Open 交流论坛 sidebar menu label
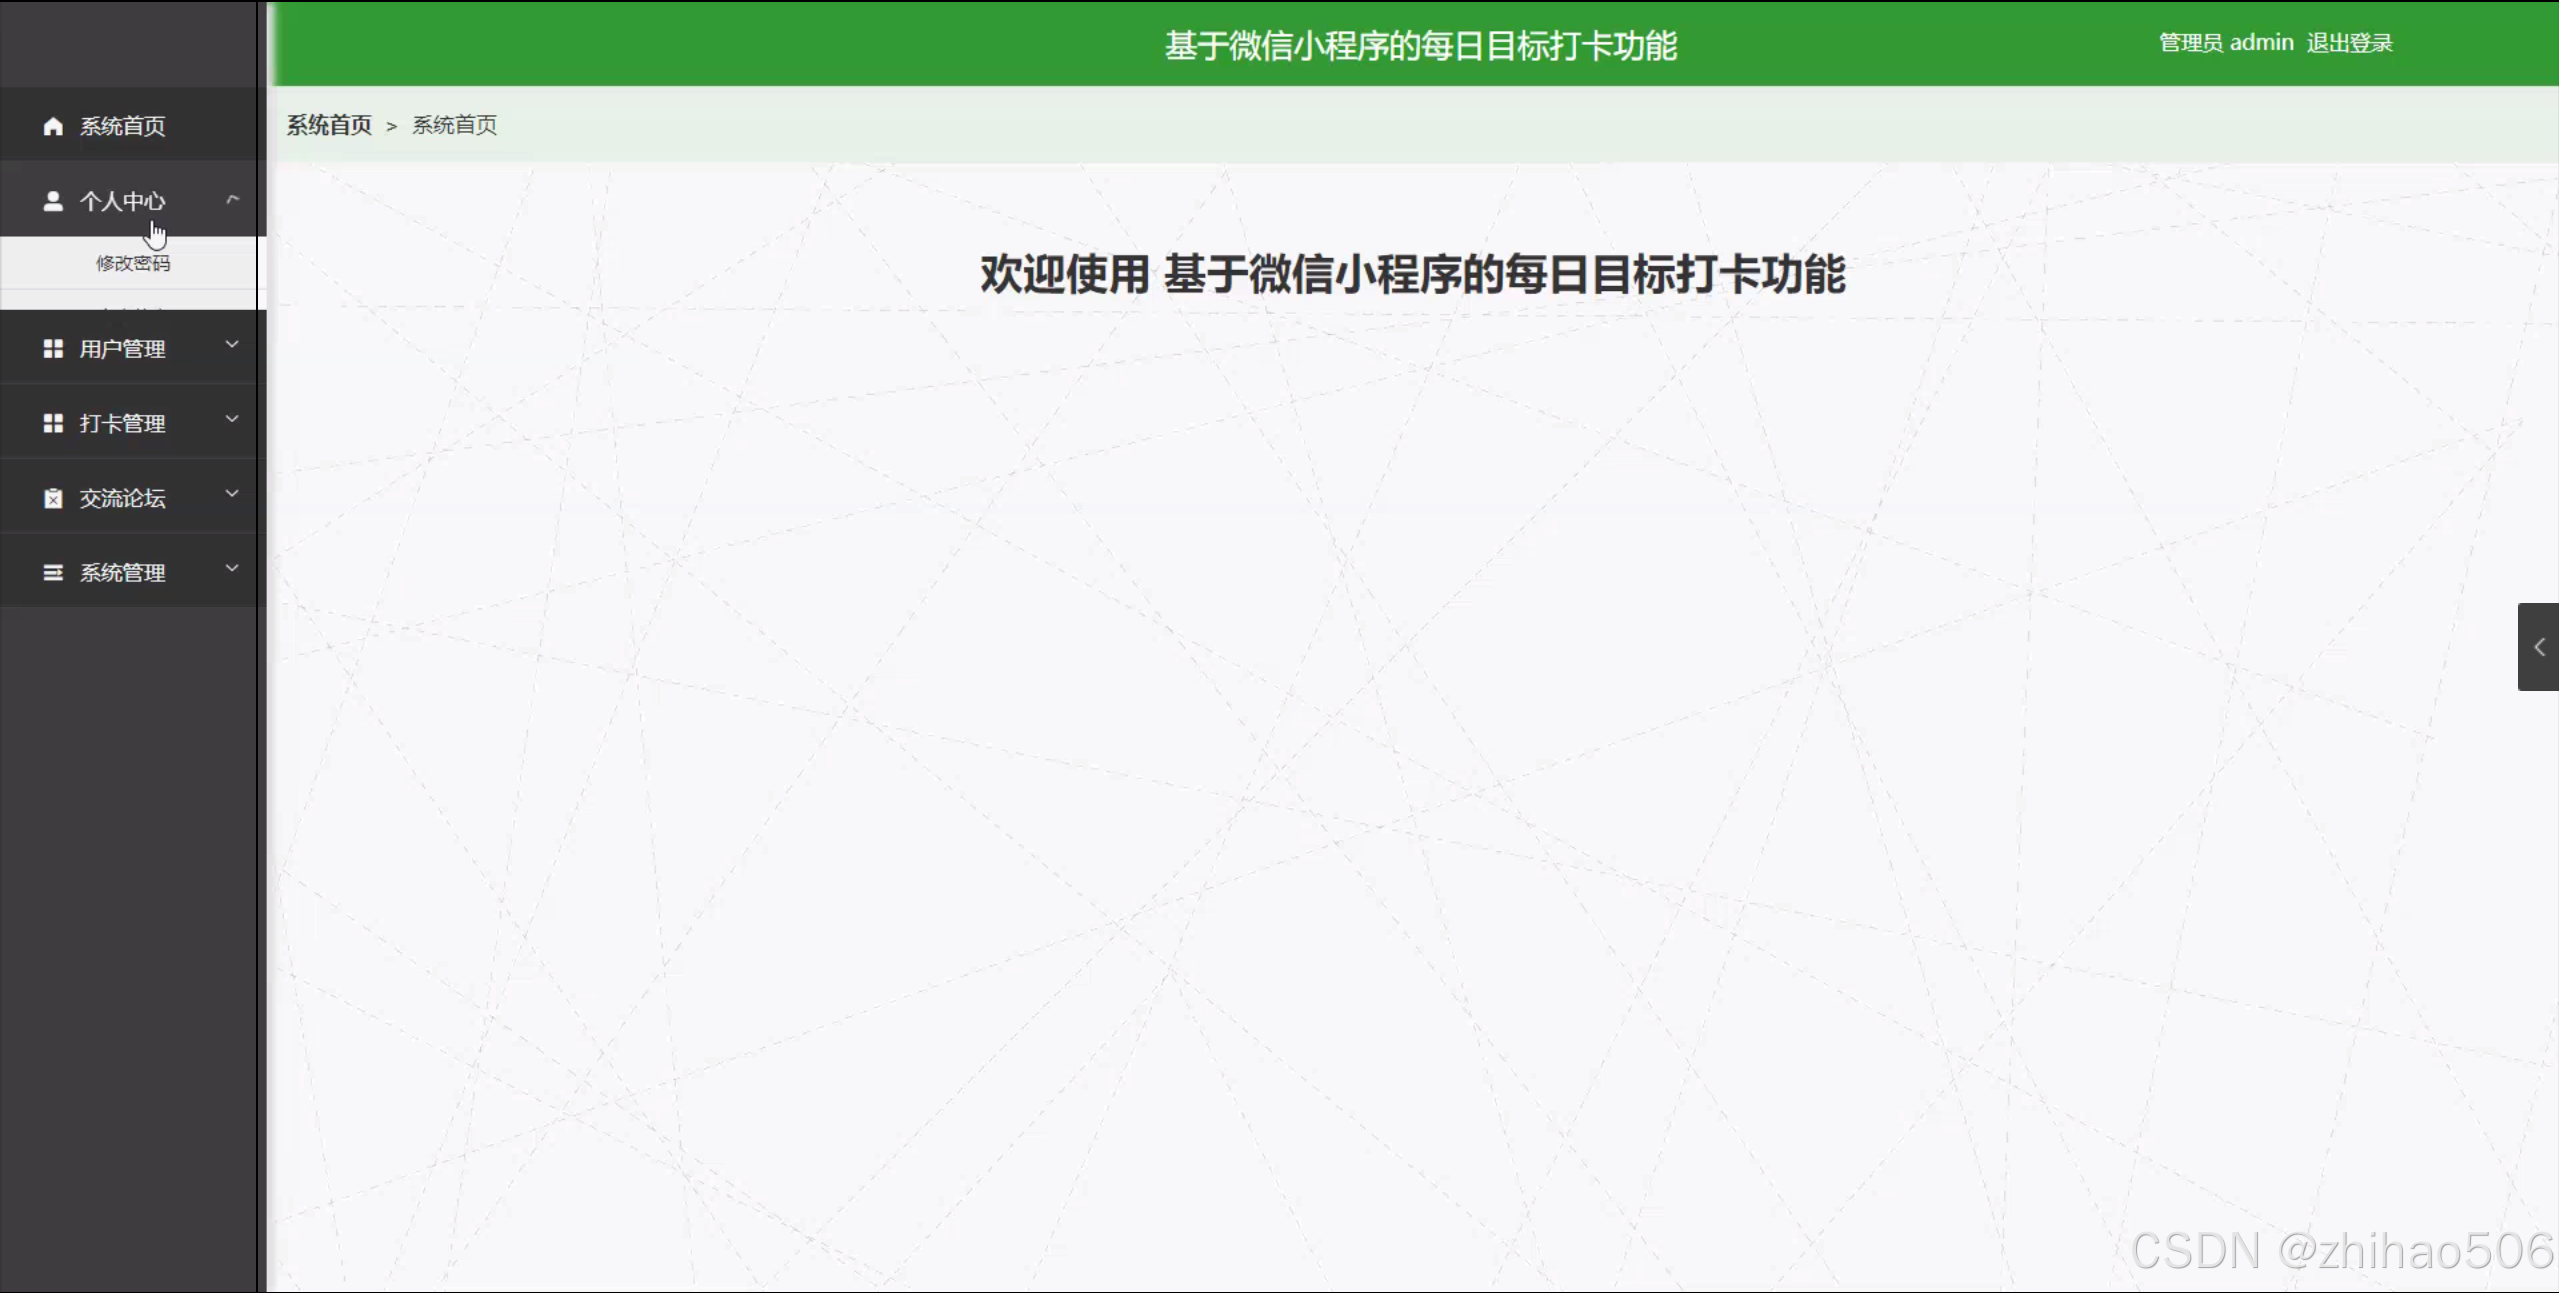The image size is (2559, 1293). click(x=122, y=498)
